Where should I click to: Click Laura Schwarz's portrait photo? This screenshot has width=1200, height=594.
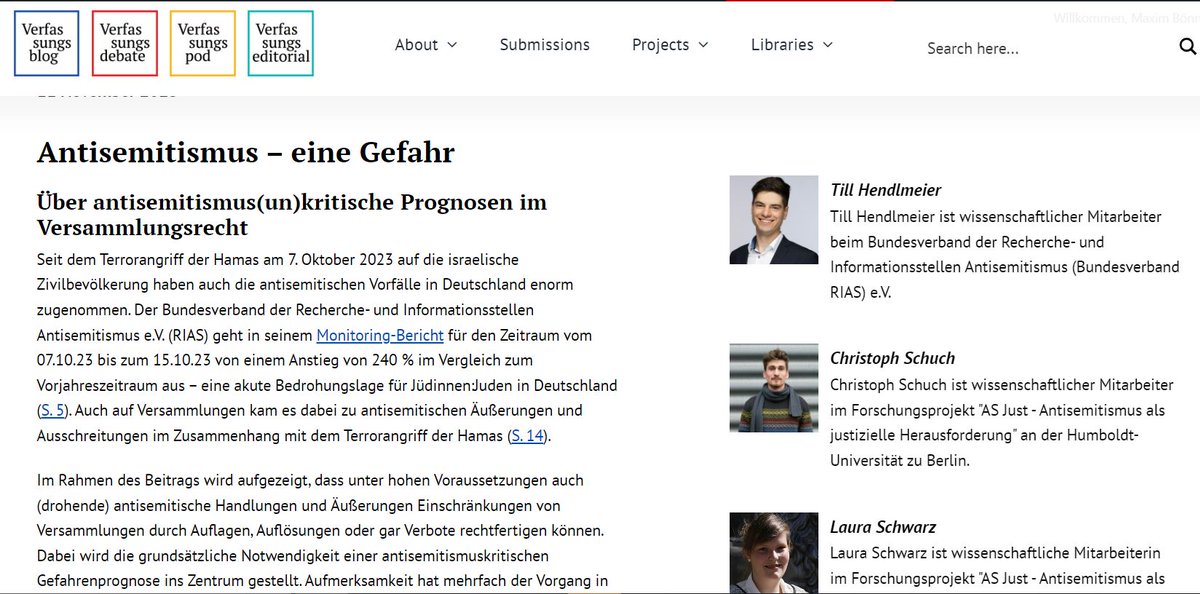pyautogui.click(x=774, y=553)
